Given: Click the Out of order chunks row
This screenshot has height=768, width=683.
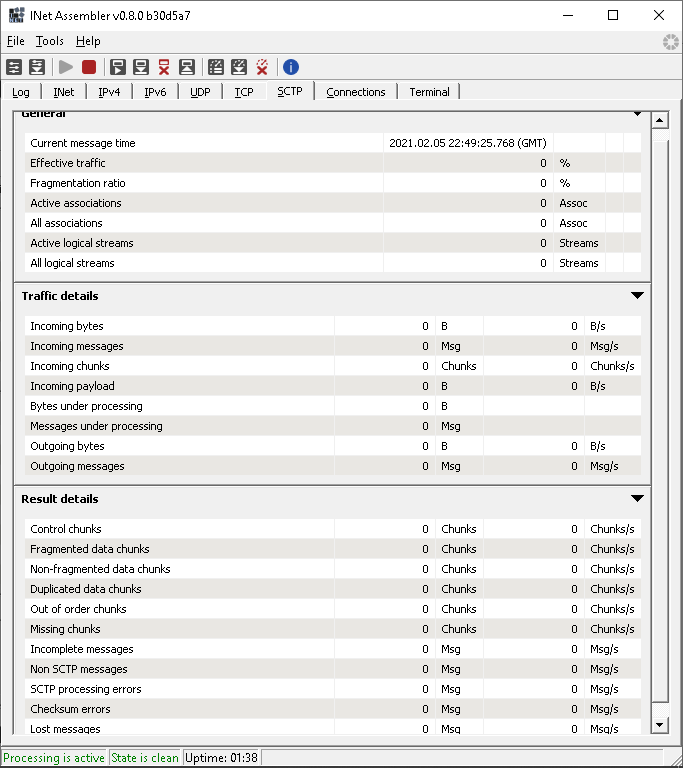Looking at the screenshot, I should (333, 609).
